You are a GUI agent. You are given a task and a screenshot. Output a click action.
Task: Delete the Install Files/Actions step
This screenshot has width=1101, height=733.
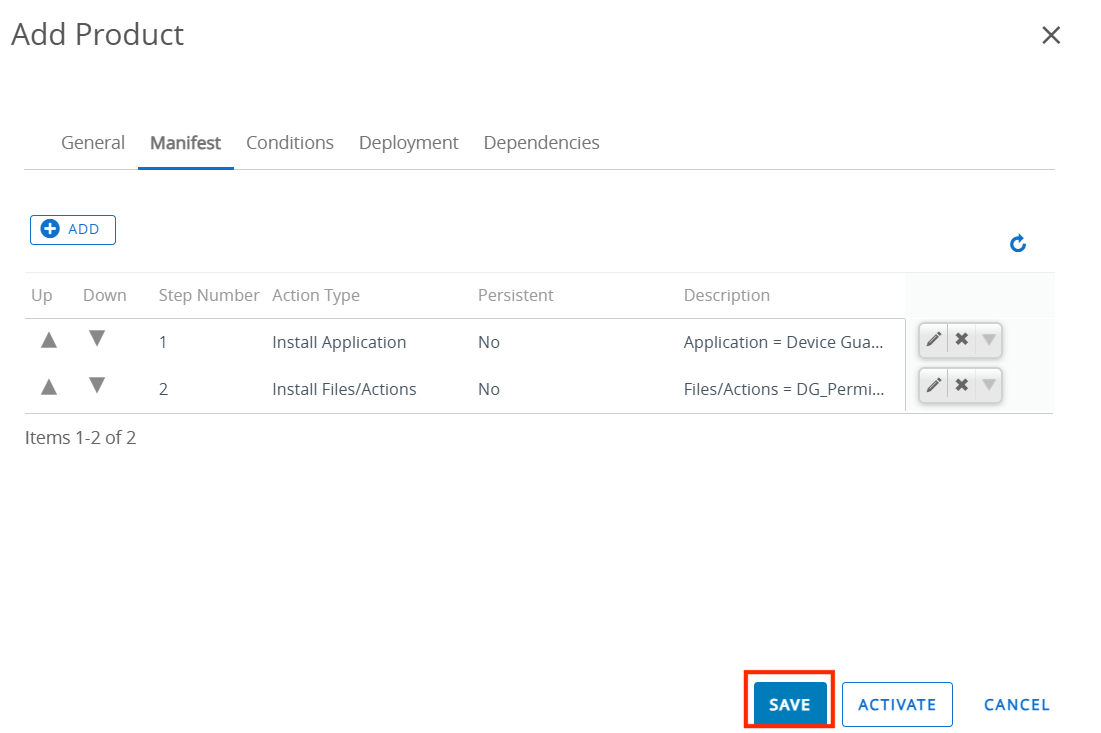pos(961,385)
